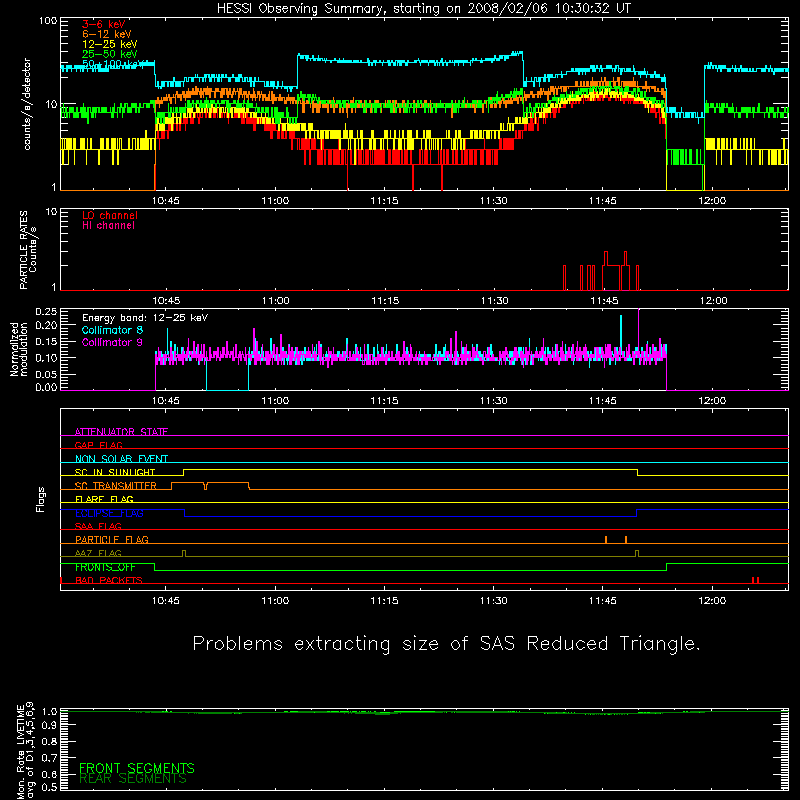Click the ATTENUATOR_STATE flag label

pos(121,432)
